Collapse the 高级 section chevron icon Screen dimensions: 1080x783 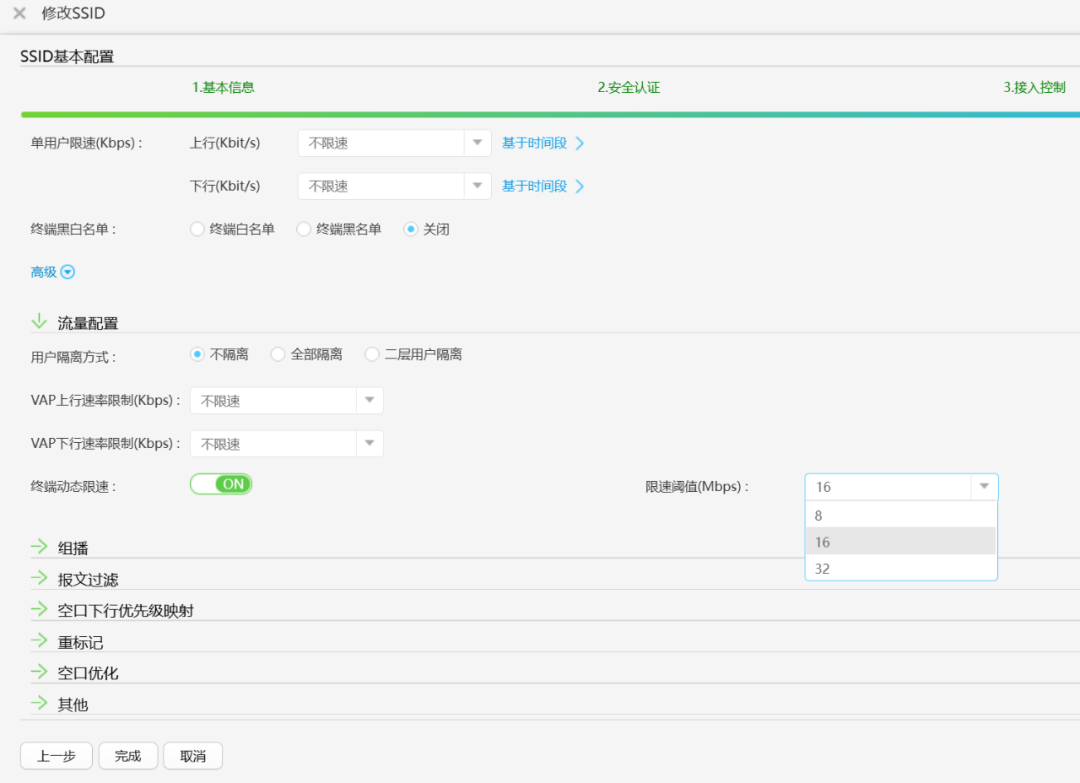click(68, 272)
